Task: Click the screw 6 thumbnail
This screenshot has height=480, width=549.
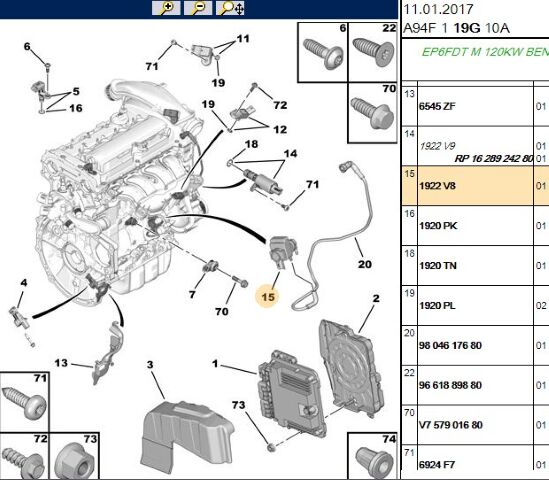Action: pos(322,53)
